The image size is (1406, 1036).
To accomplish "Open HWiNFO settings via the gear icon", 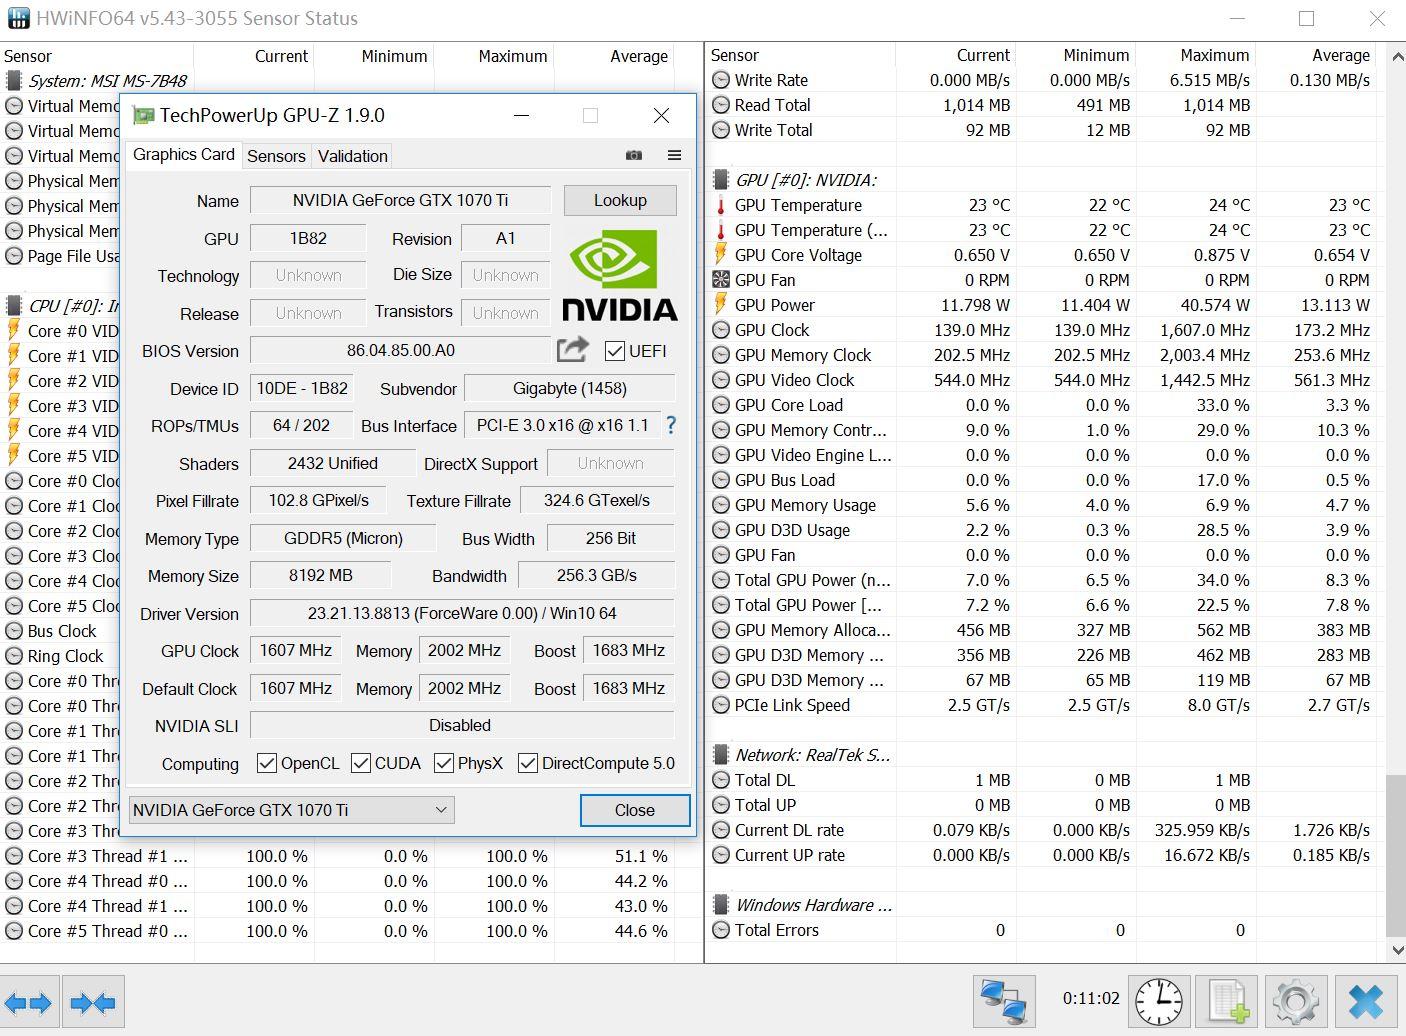I will click(1295, 1000).
